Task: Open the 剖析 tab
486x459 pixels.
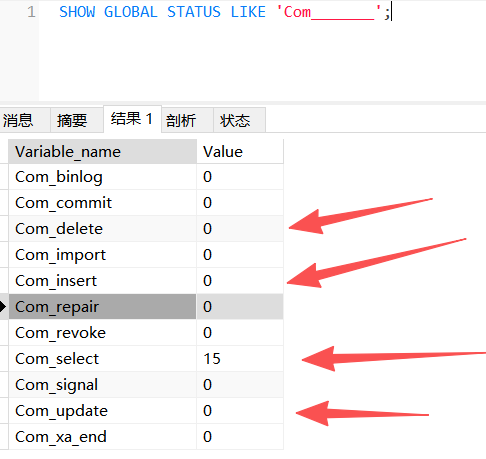Action: click(188, 120)
